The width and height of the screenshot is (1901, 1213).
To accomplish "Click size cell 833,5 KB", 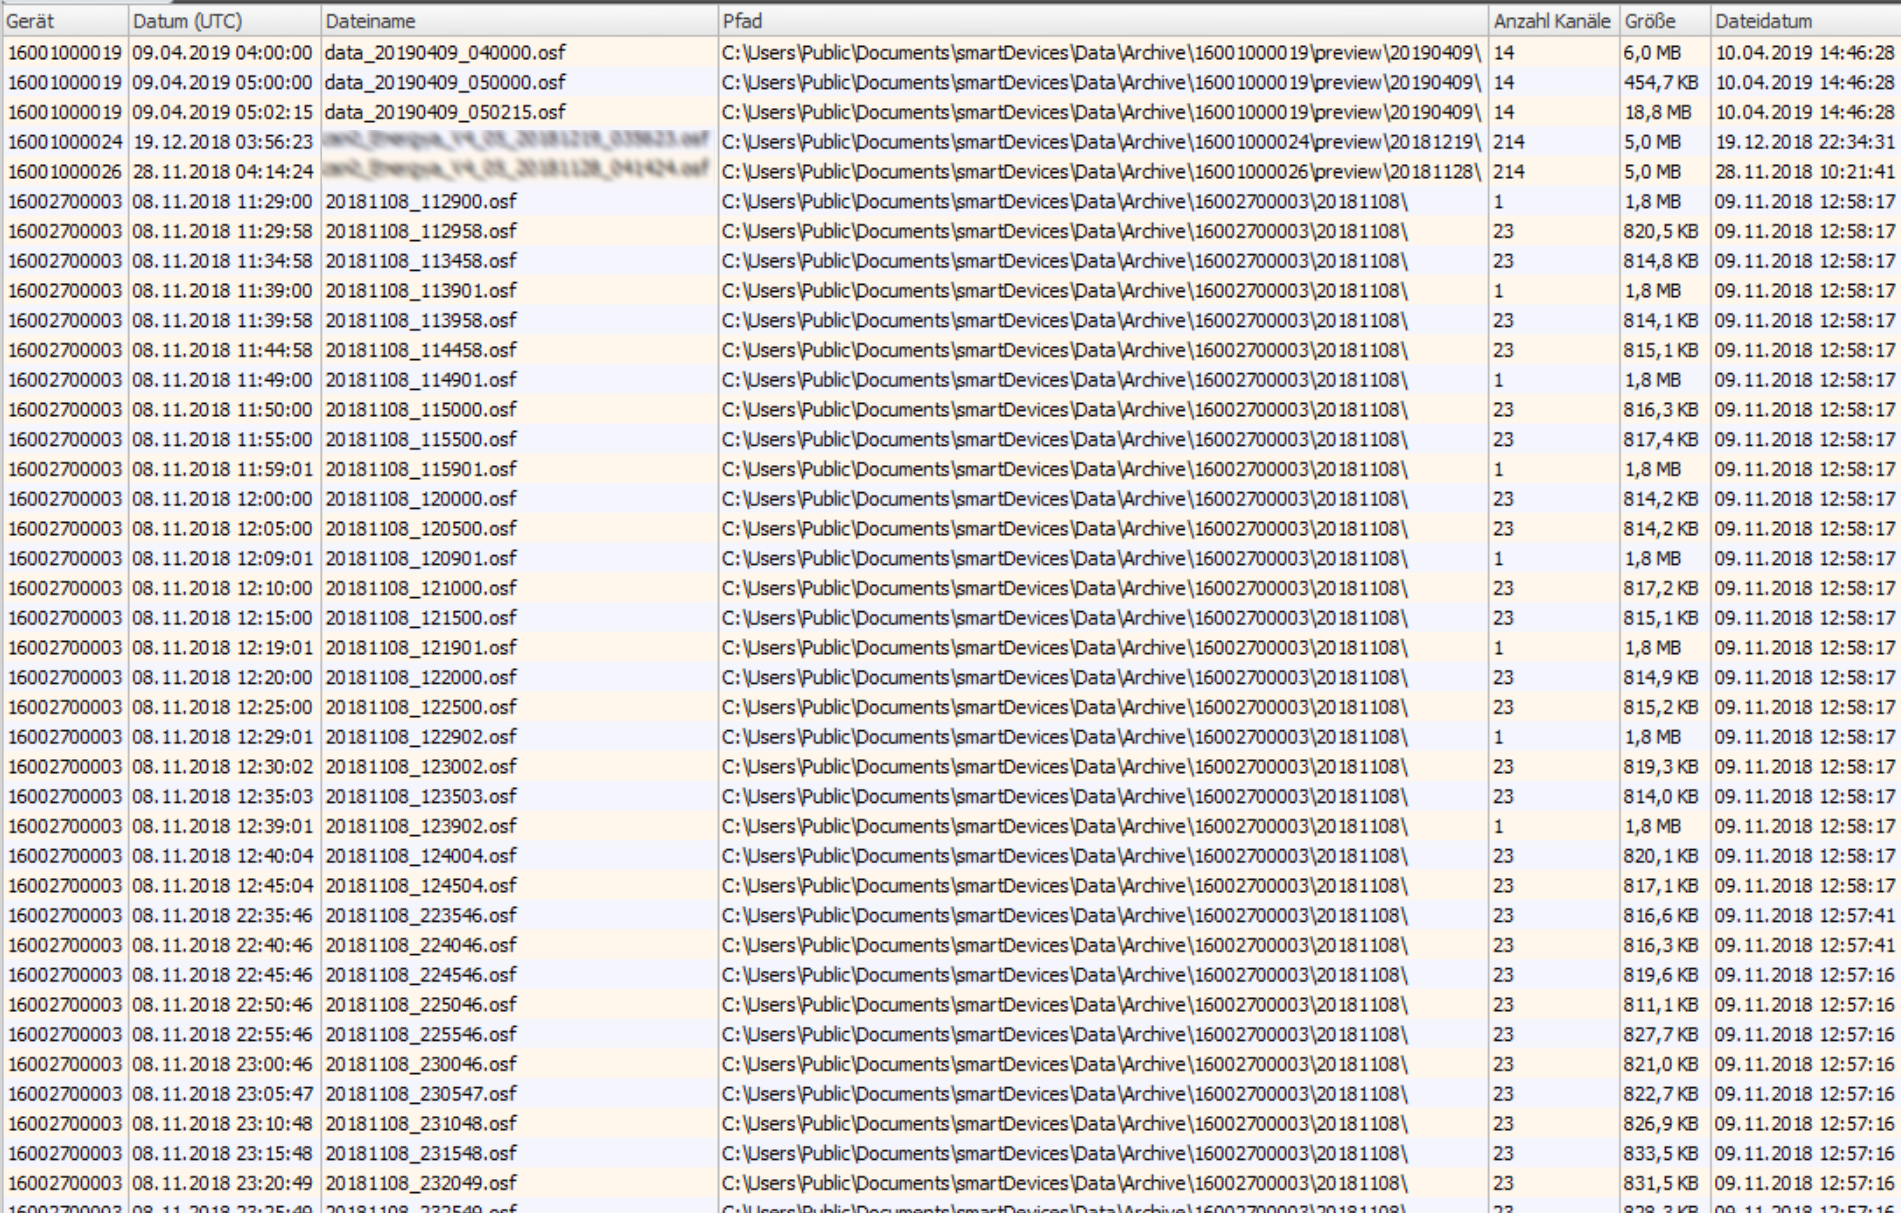I will pyautogui.click(x=1661, y=1153).
